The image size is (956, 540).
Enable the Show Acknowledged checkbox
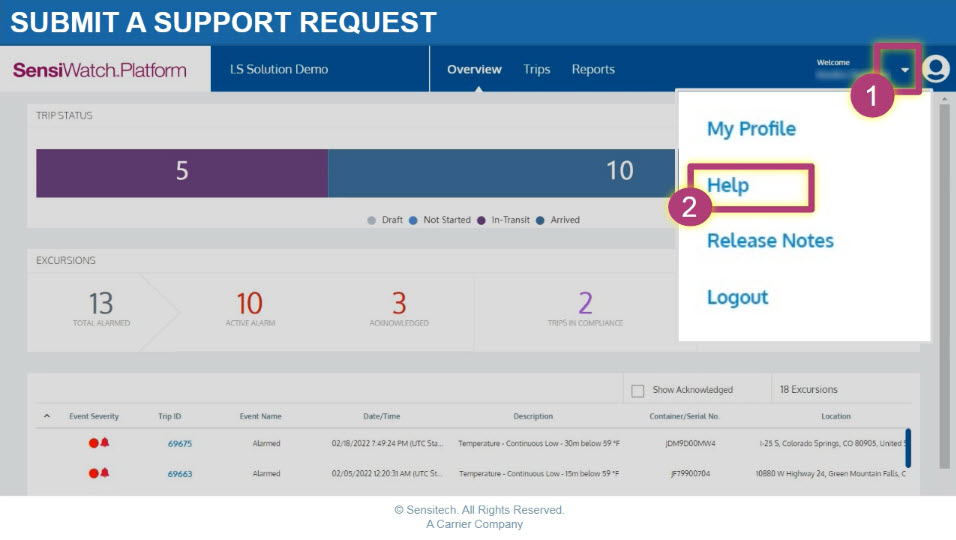(x=637, y=390)
